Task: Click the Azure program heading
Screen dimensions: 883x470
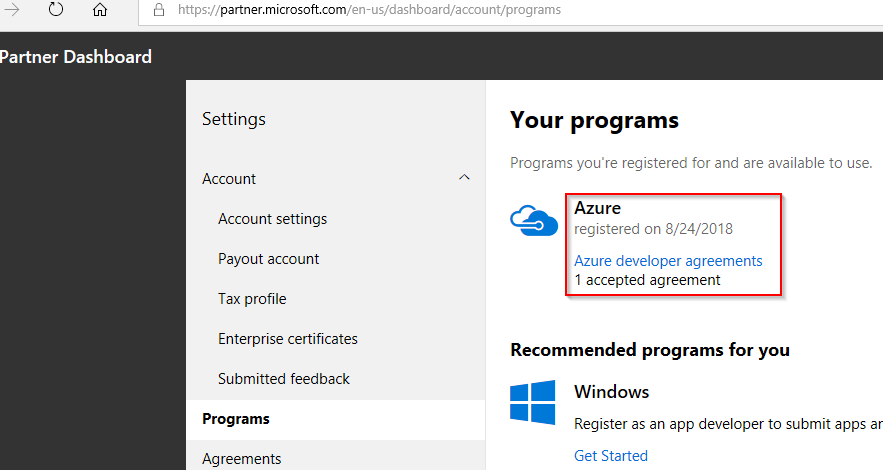Action: (x=597, y=208)
